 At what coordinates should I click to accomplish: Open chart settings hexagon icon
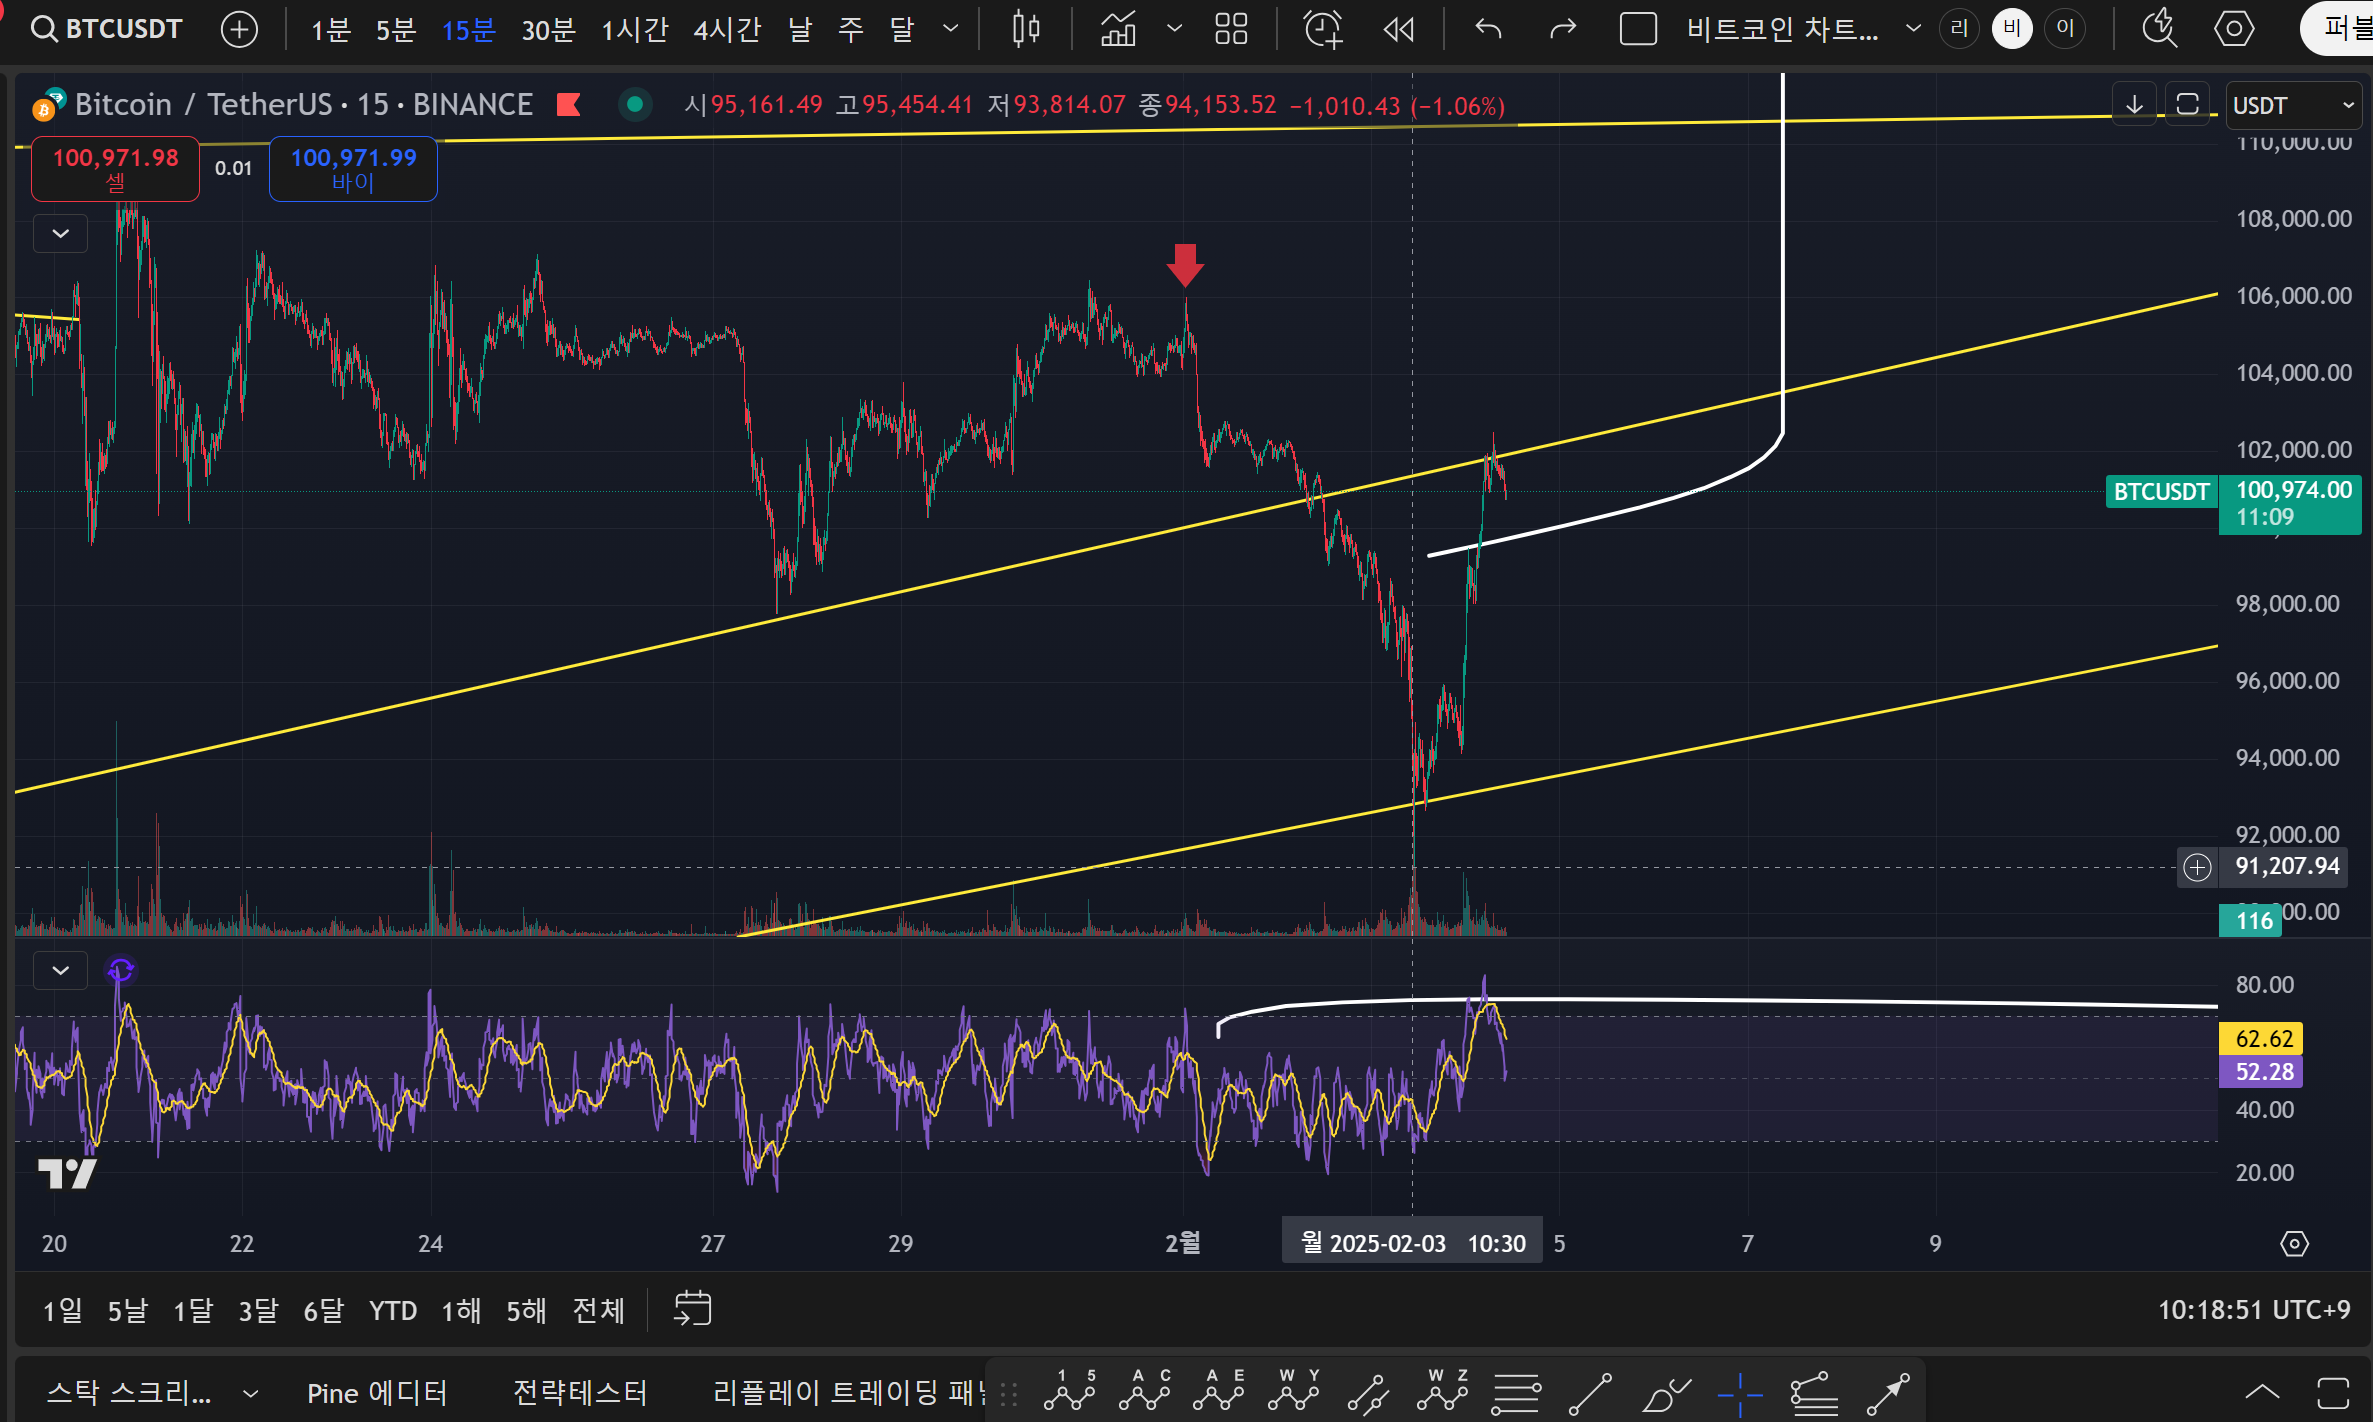[2234, 29]
